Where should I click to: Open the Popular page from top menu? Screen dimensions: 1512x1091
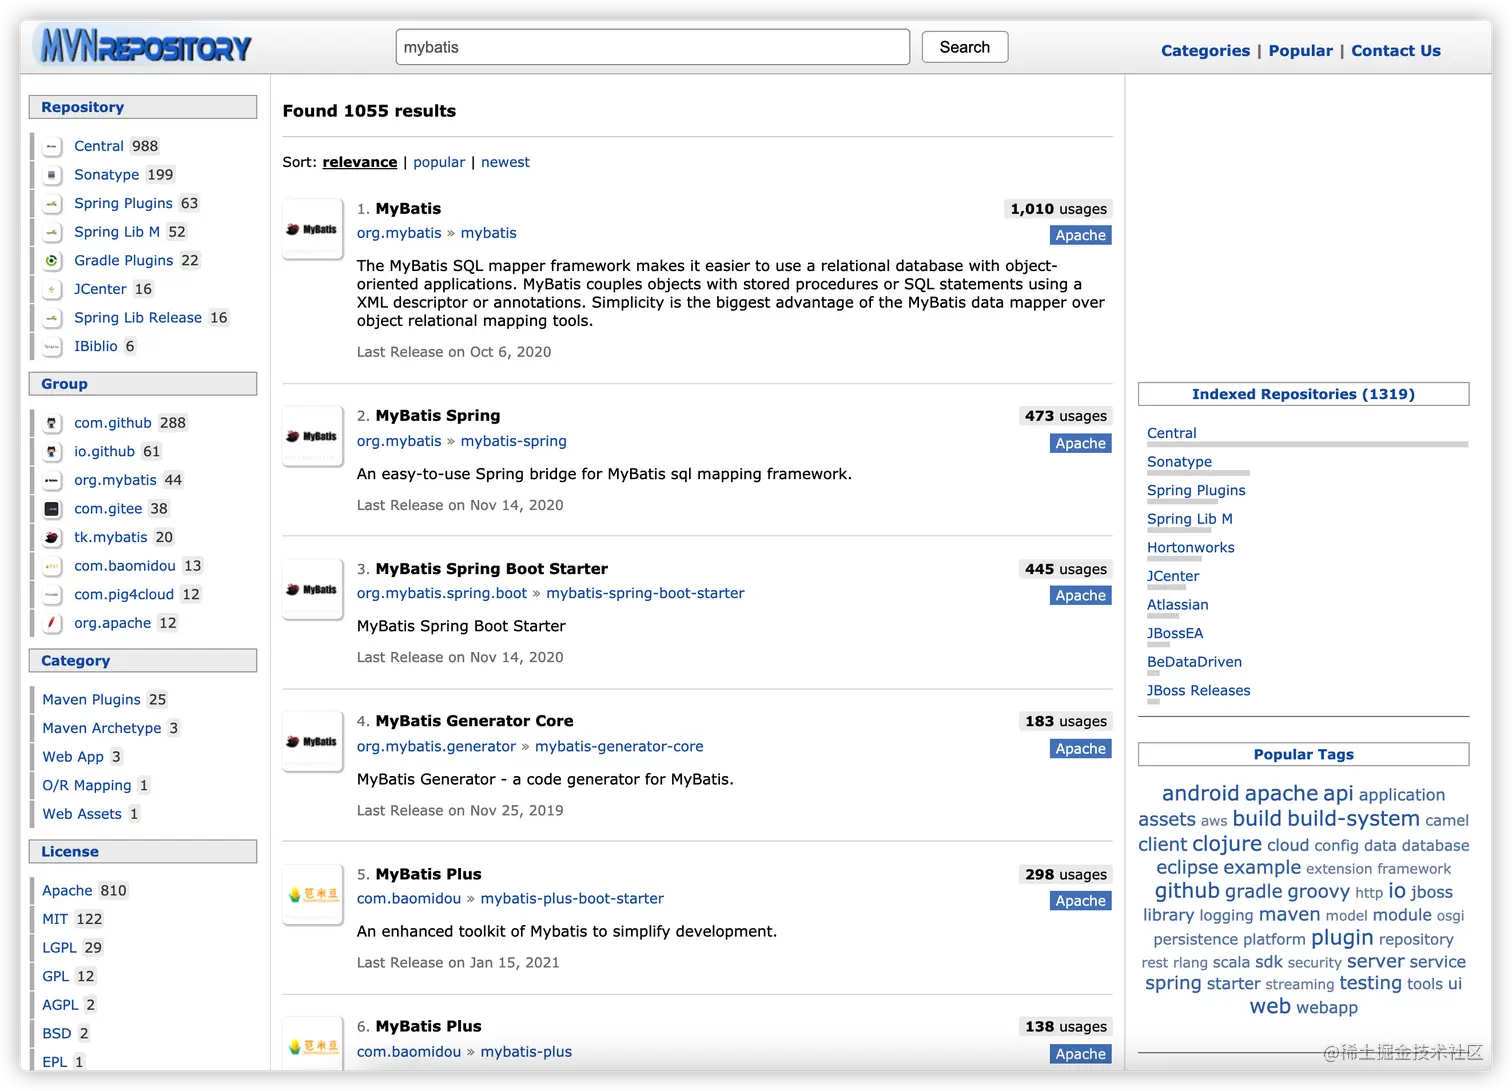coord(1300,51)
